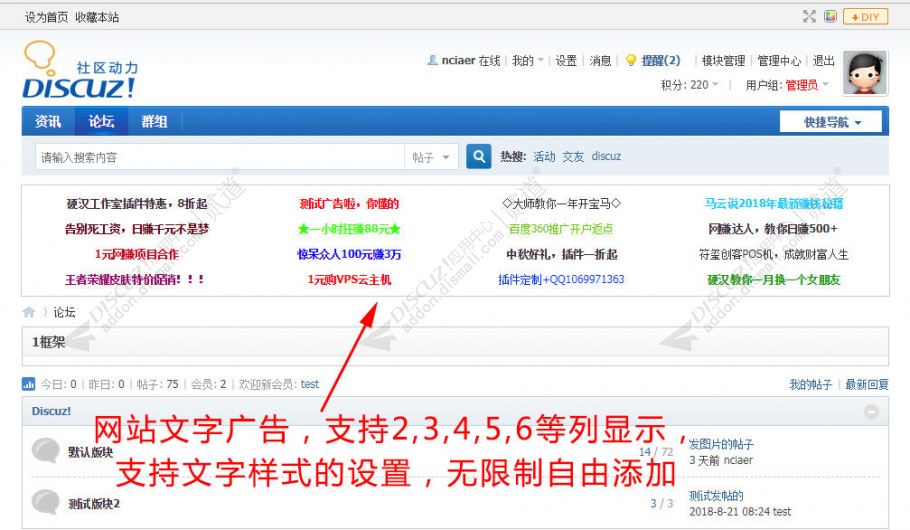Image resolution: width=910 pixels, height=530 pixels.
Task: Open ad 中秋好礼，插件一折起
Action: tap(561, 254)
